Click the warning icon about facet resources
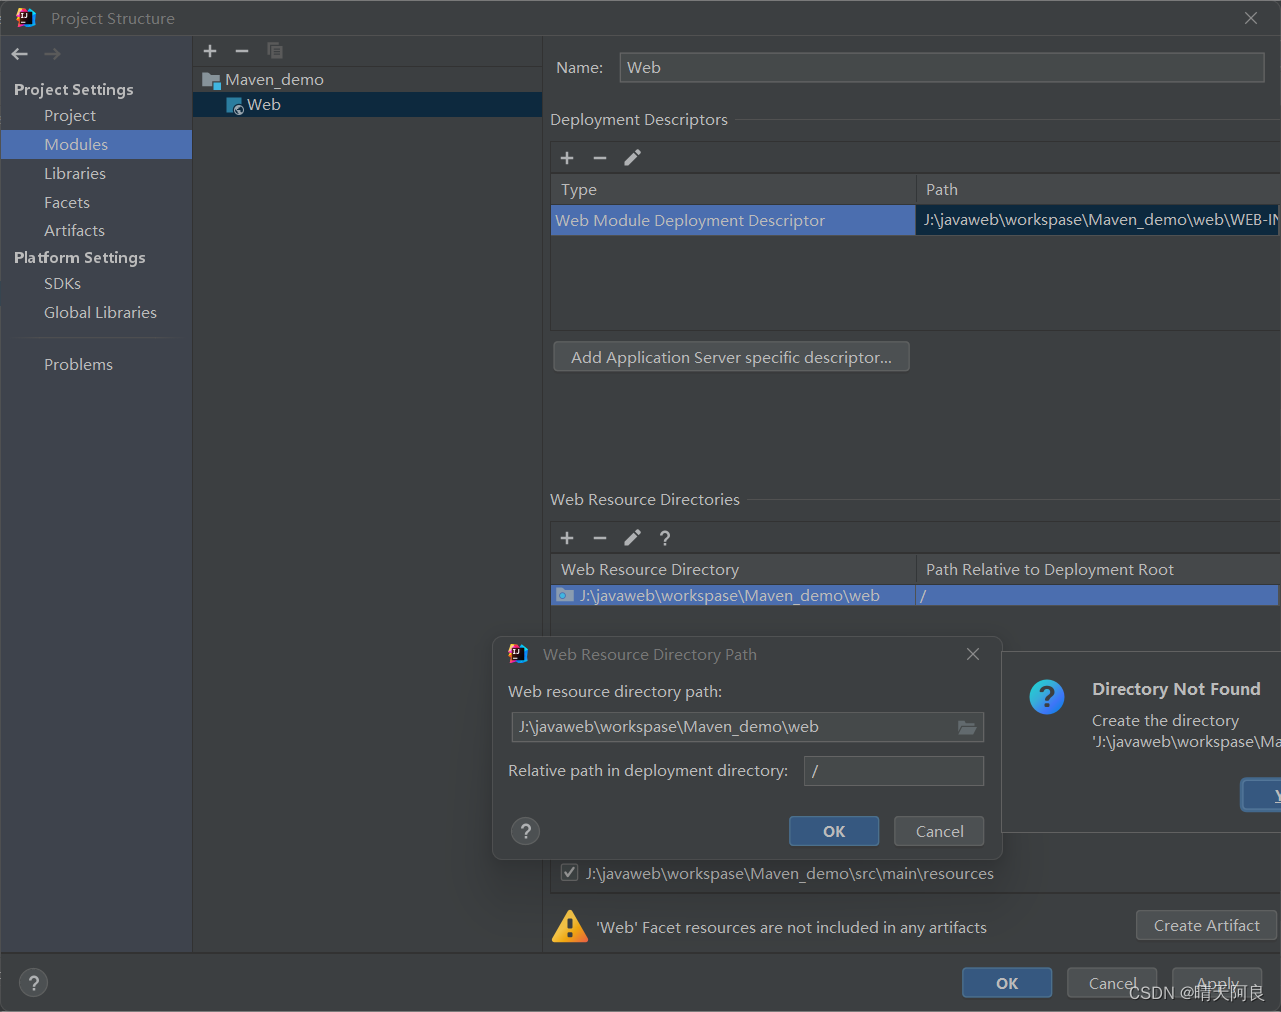The image size is (1281, 1012). [570, 927]
